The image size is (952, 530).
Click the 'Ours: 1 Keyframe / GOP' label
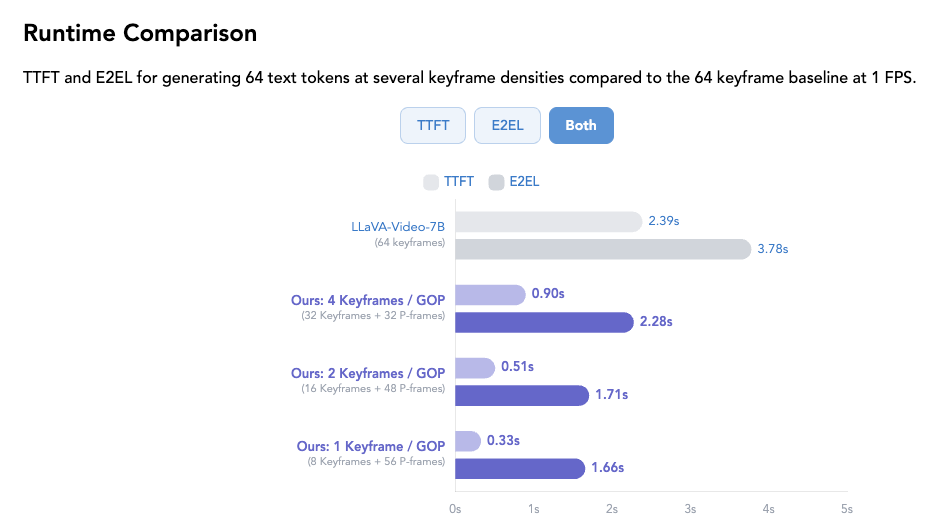(x=370, y=447)
